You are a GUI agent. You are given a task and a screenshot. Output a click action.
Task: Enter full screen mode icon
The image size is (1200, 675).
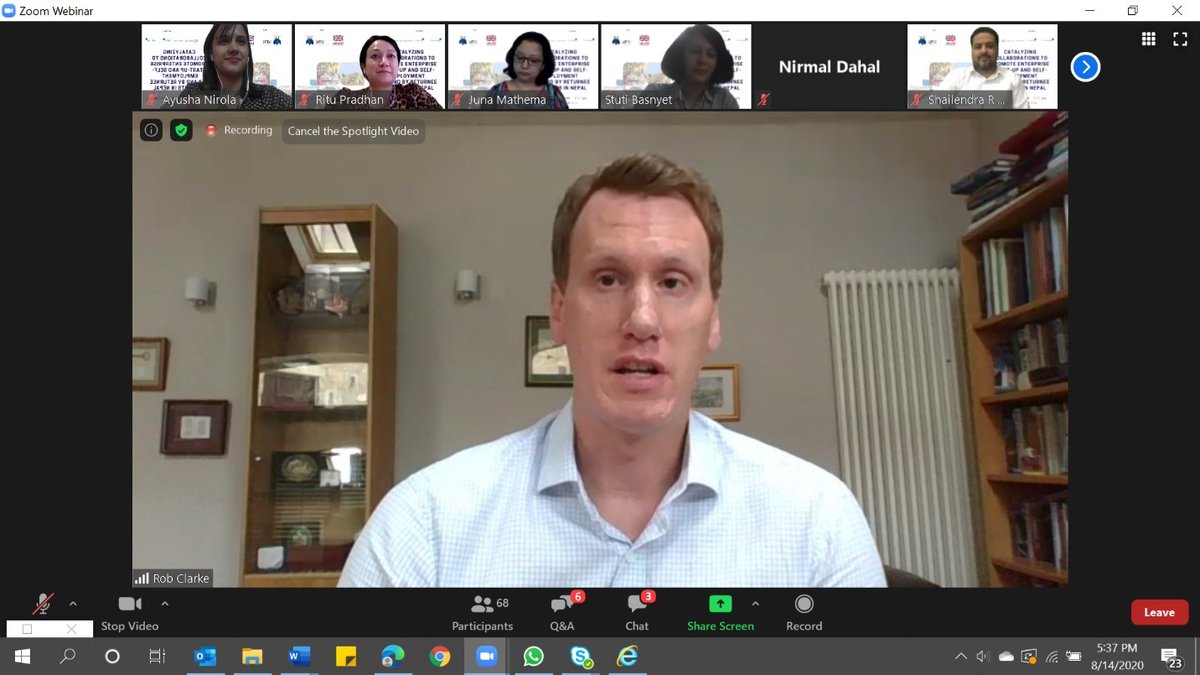(x=1181, y=39)
